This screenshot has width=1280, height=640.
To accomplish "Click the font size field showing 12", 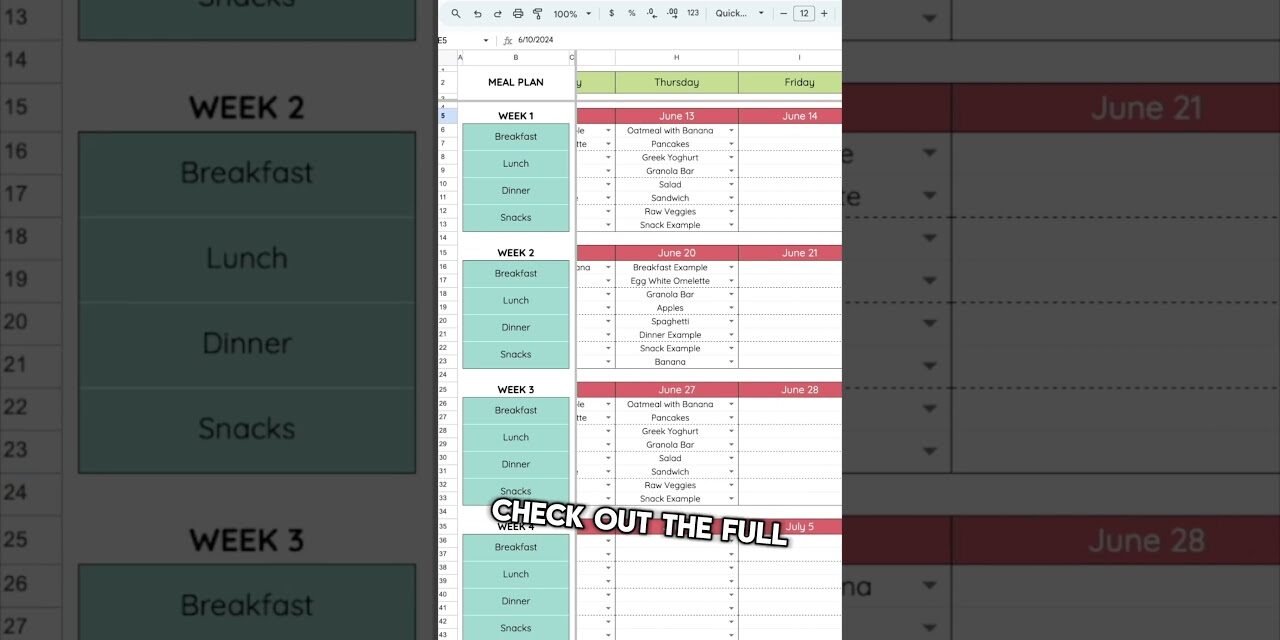I will pyautogui.click(x=804, y=13).
